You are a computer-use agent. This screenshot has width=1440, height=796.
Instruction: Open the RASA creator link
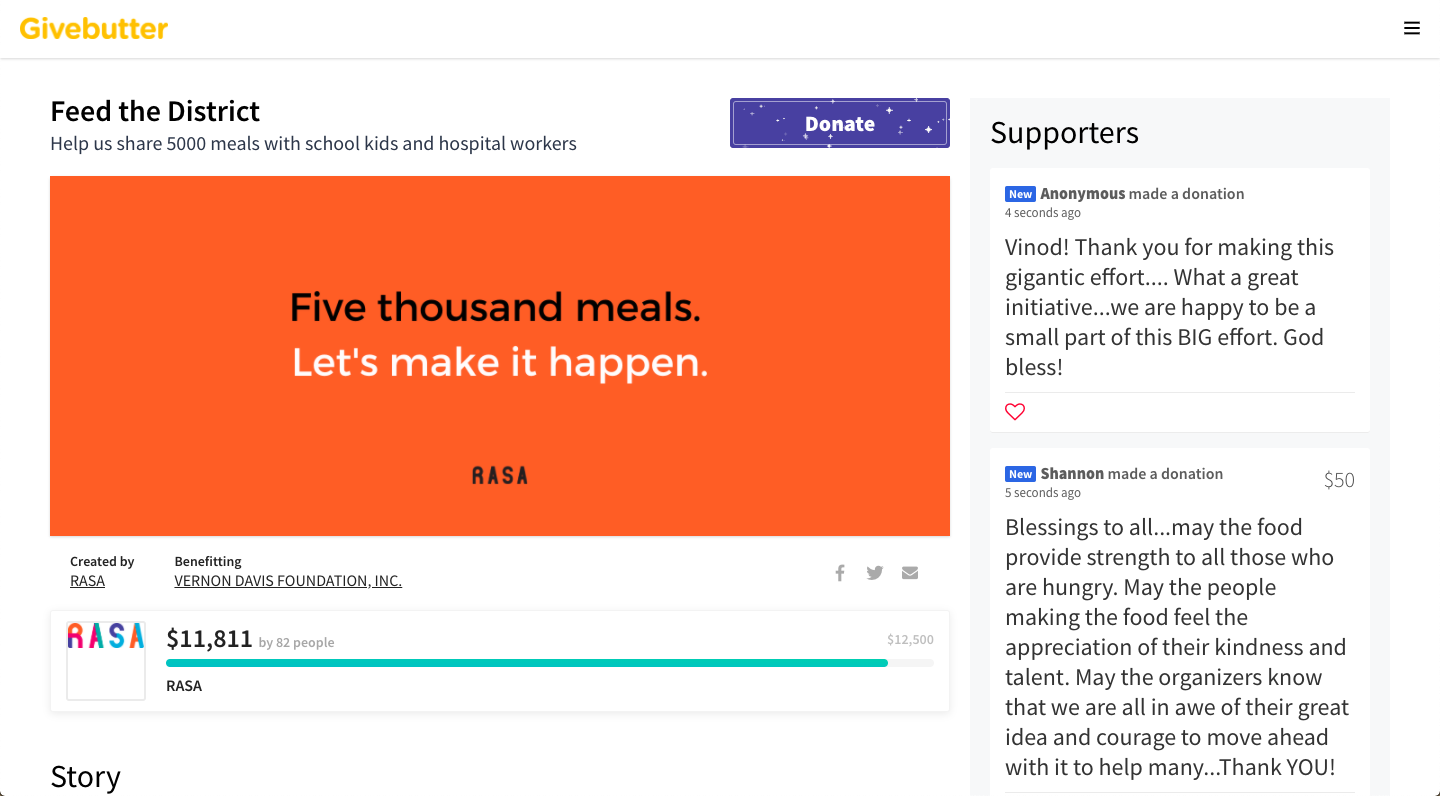tap(87, 581)
